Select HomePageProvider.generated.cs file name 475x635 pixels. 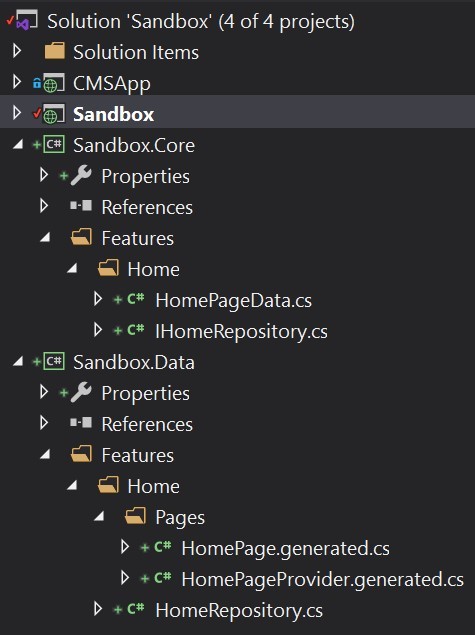point(322,580)
